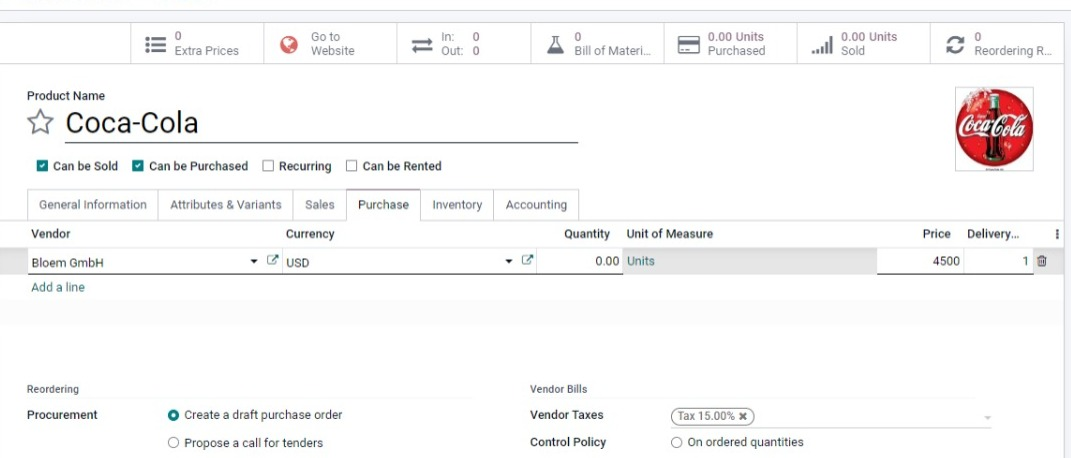1071x458 pixels.
Task: Edit the 0.00 quantity field
Action: pyautogui.click(x=579, y=261)
